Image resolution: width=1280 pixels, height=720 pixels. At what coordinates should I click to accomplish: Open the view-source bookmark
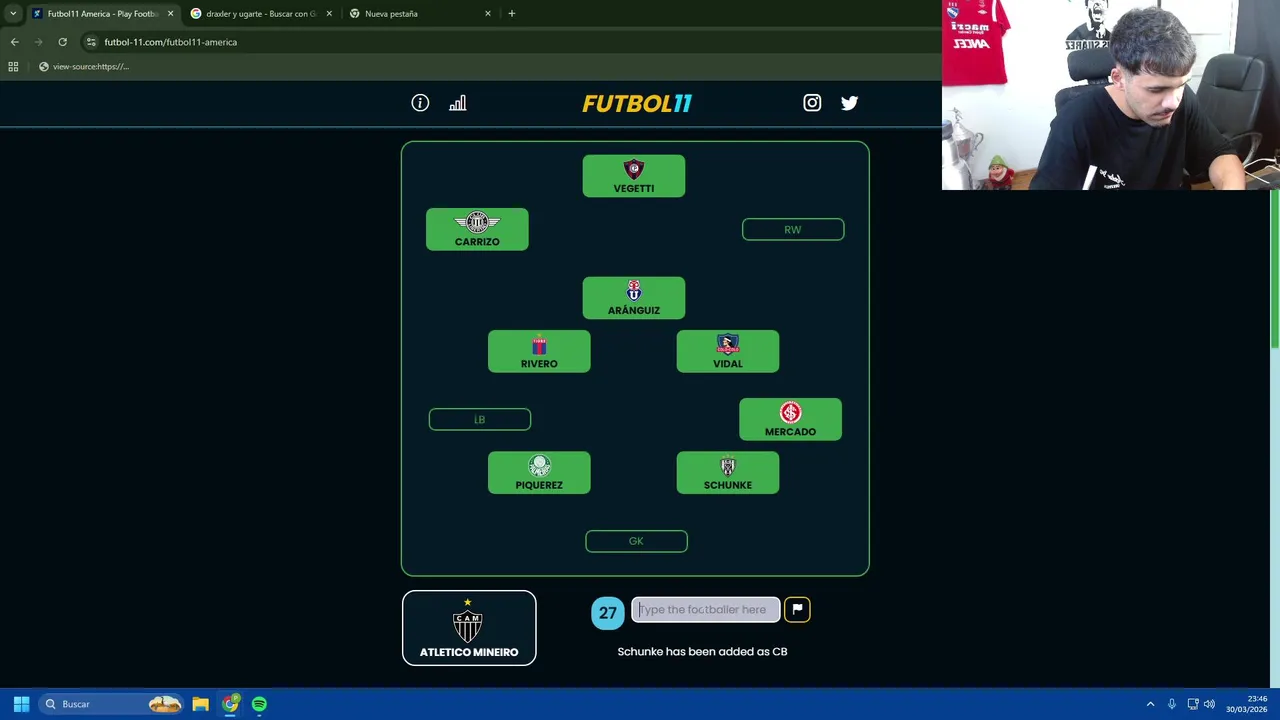[84, 67]
